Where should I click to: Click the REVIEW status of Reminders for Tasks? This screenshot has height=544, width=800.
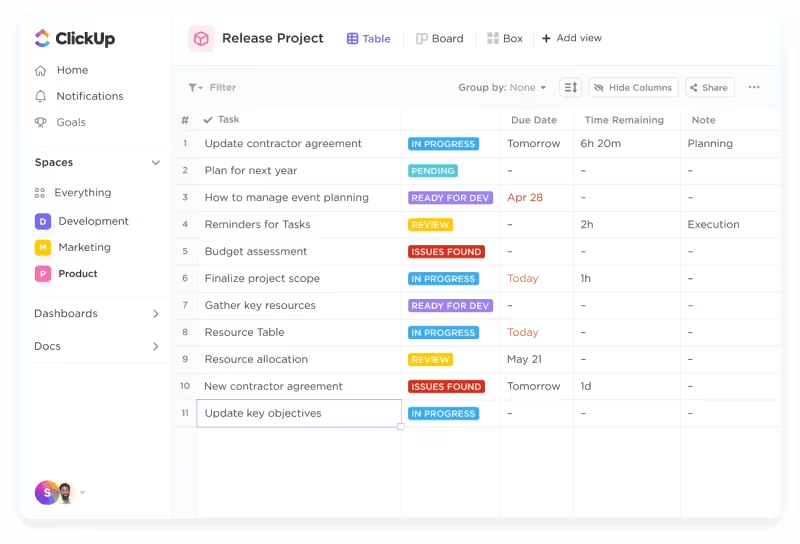tap(430, 225)
